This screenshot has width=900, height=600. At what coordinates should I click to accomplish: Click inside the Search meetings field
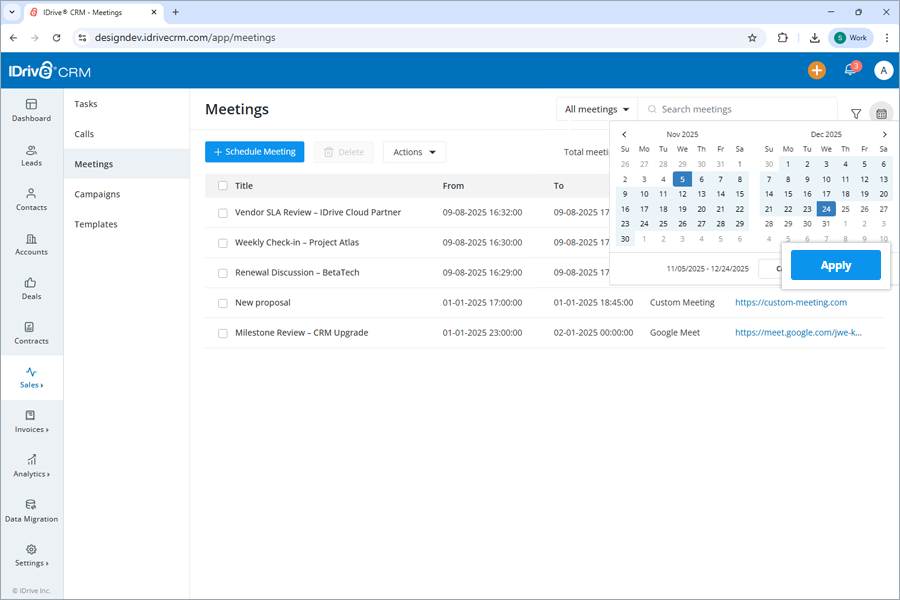[730, 109]
